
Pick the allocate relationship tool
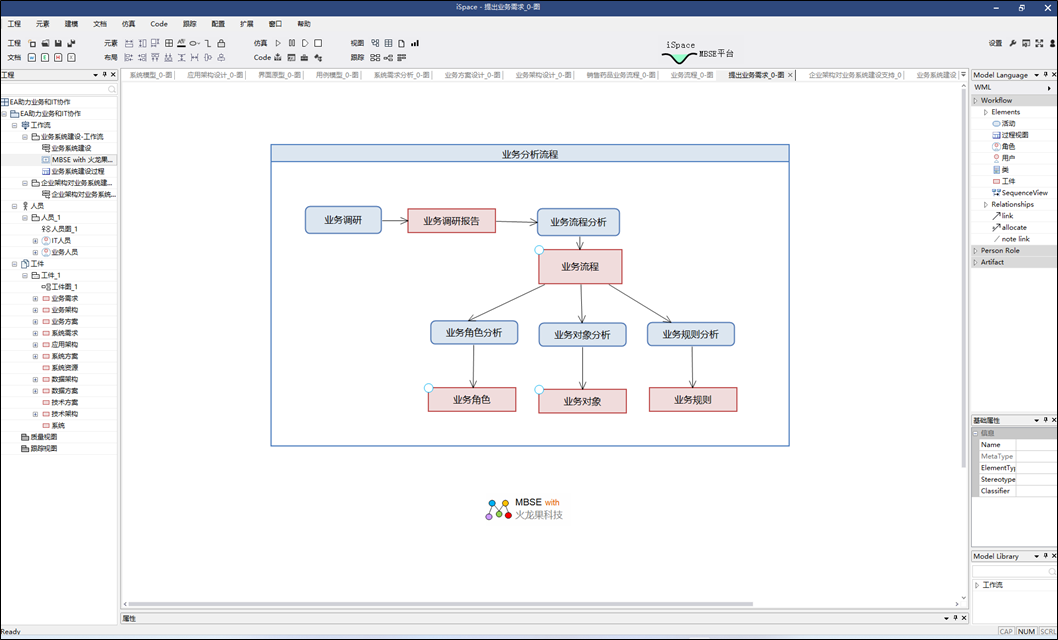point(1012,227)
